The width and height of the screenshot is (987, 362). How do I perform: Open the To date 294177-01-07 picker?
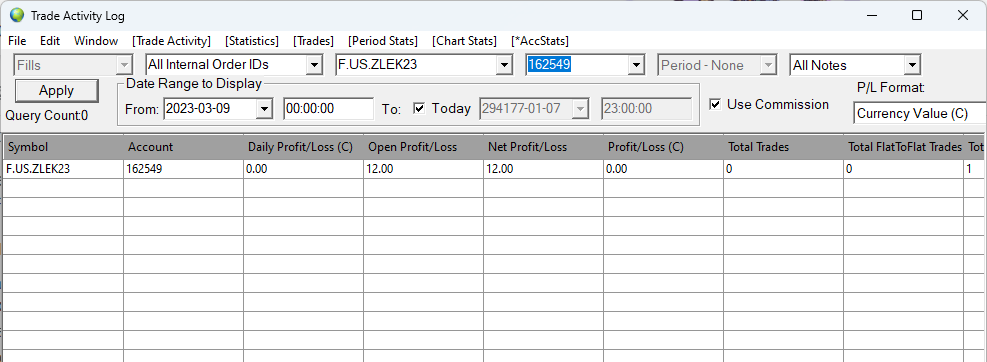click(534, 109)
